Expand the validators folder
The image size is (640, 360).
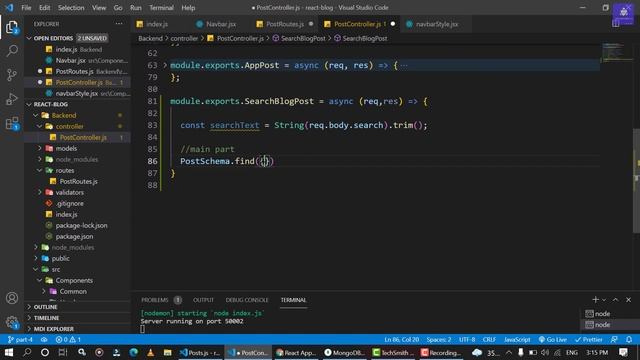pyautogui.click(x=40, y=192)
